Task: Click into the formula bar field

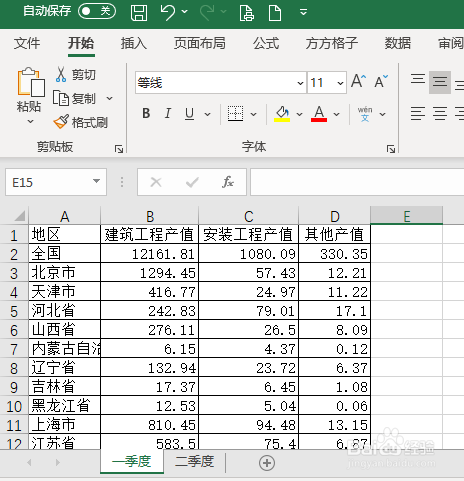Action: 357,182
